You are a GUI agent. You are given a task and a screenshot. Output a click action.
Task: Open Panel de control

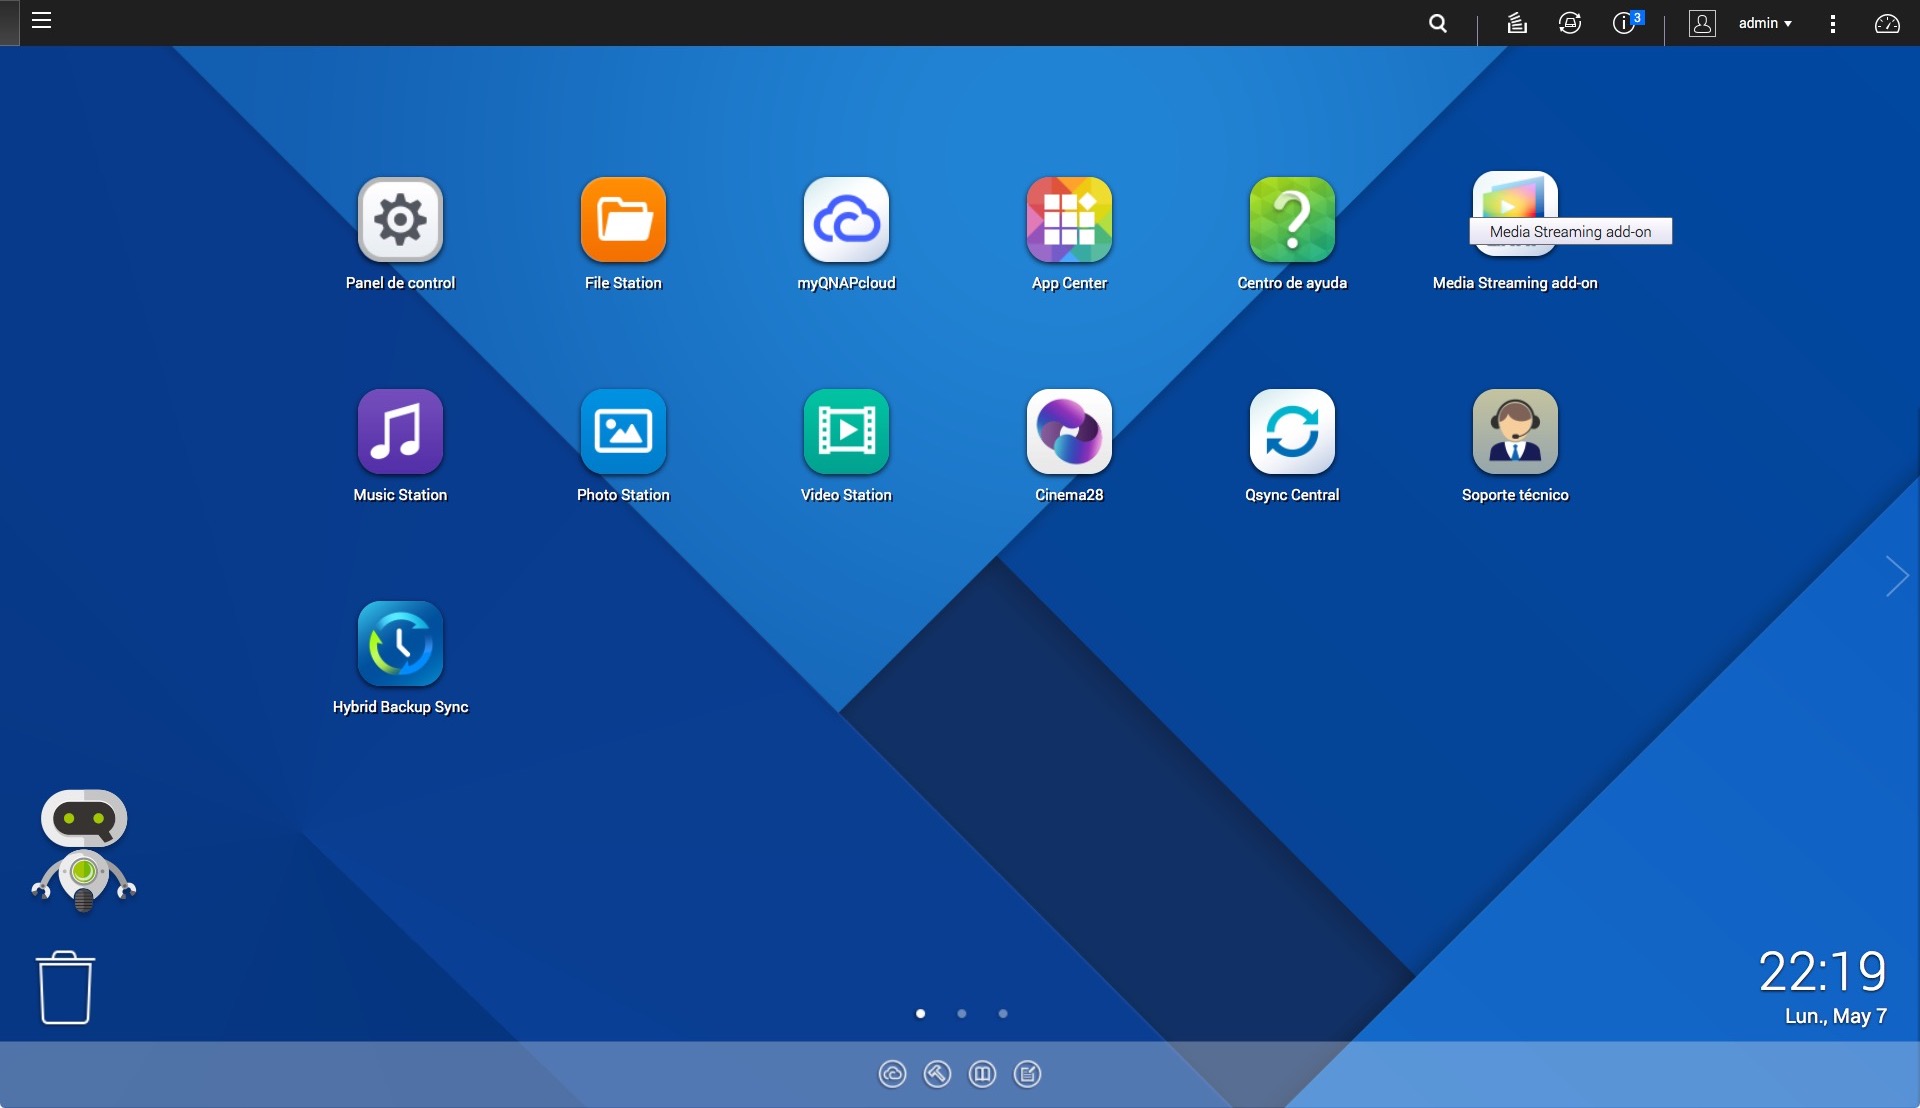(x=400, y=220)
